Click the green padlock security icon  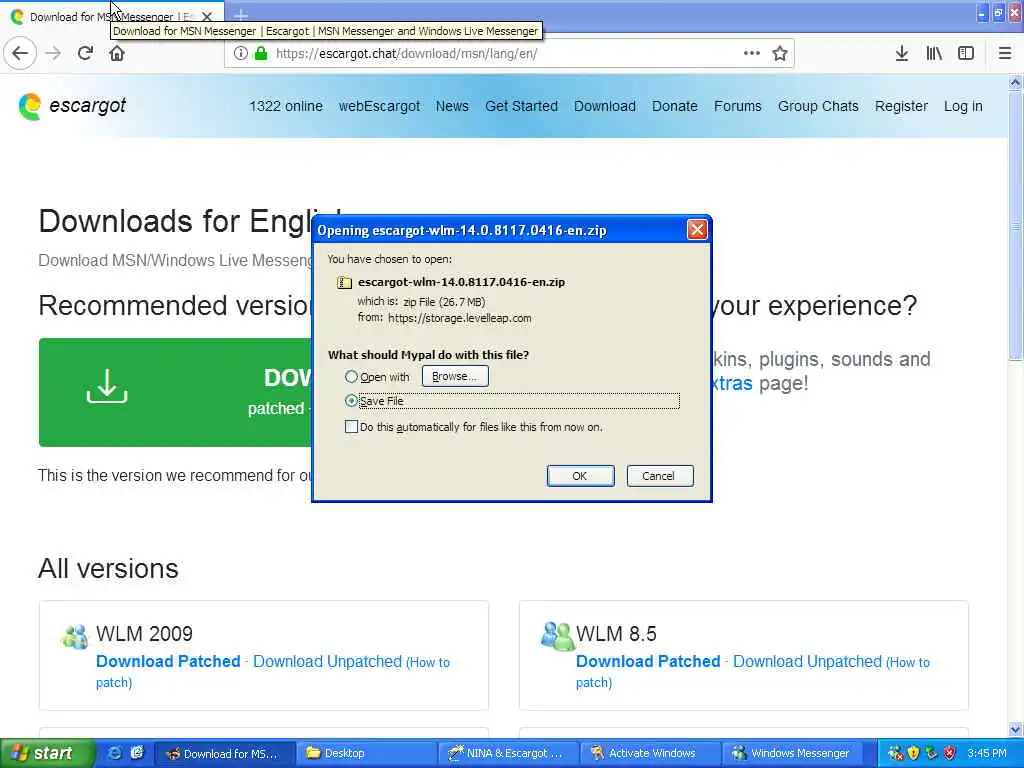261,54
